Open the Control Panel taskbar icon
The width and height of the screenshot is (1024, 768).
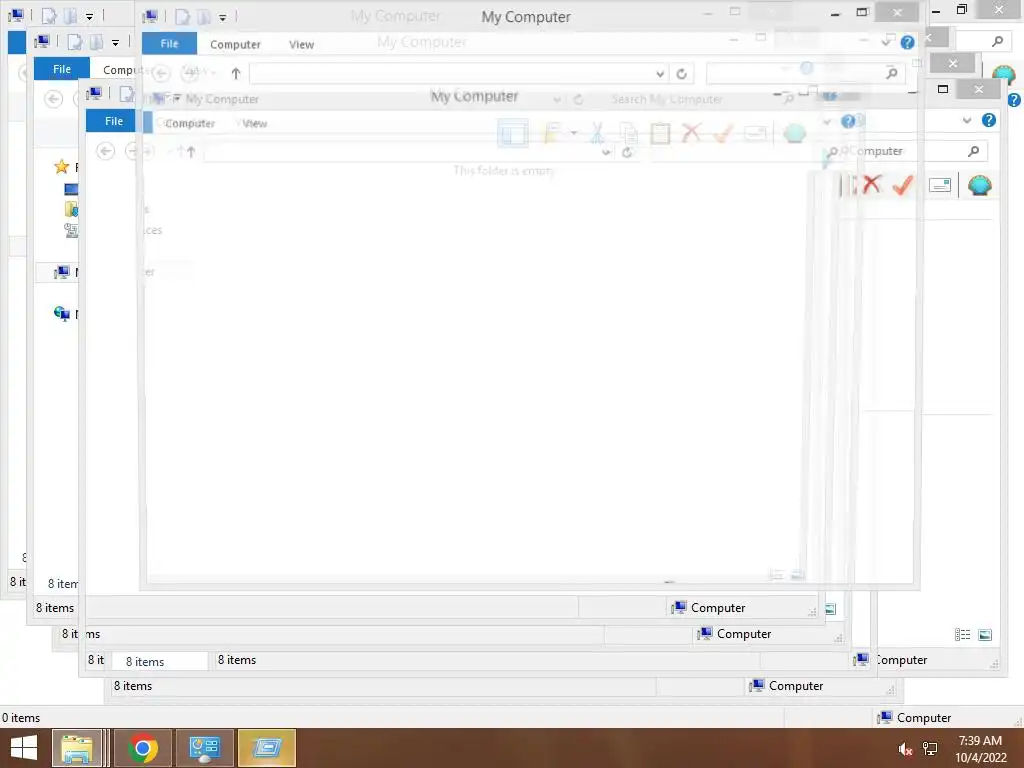[x=204, y=748]
